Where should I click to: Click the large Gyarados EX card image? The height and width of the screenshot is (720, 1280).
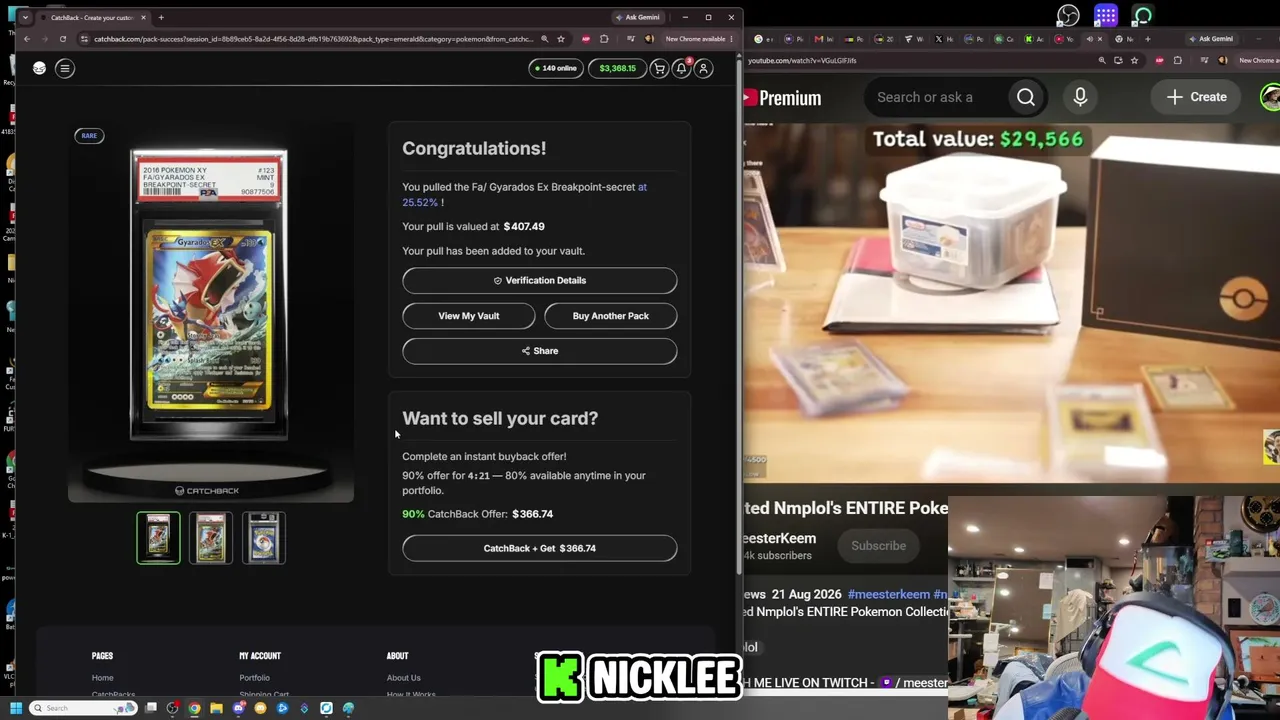209,294
